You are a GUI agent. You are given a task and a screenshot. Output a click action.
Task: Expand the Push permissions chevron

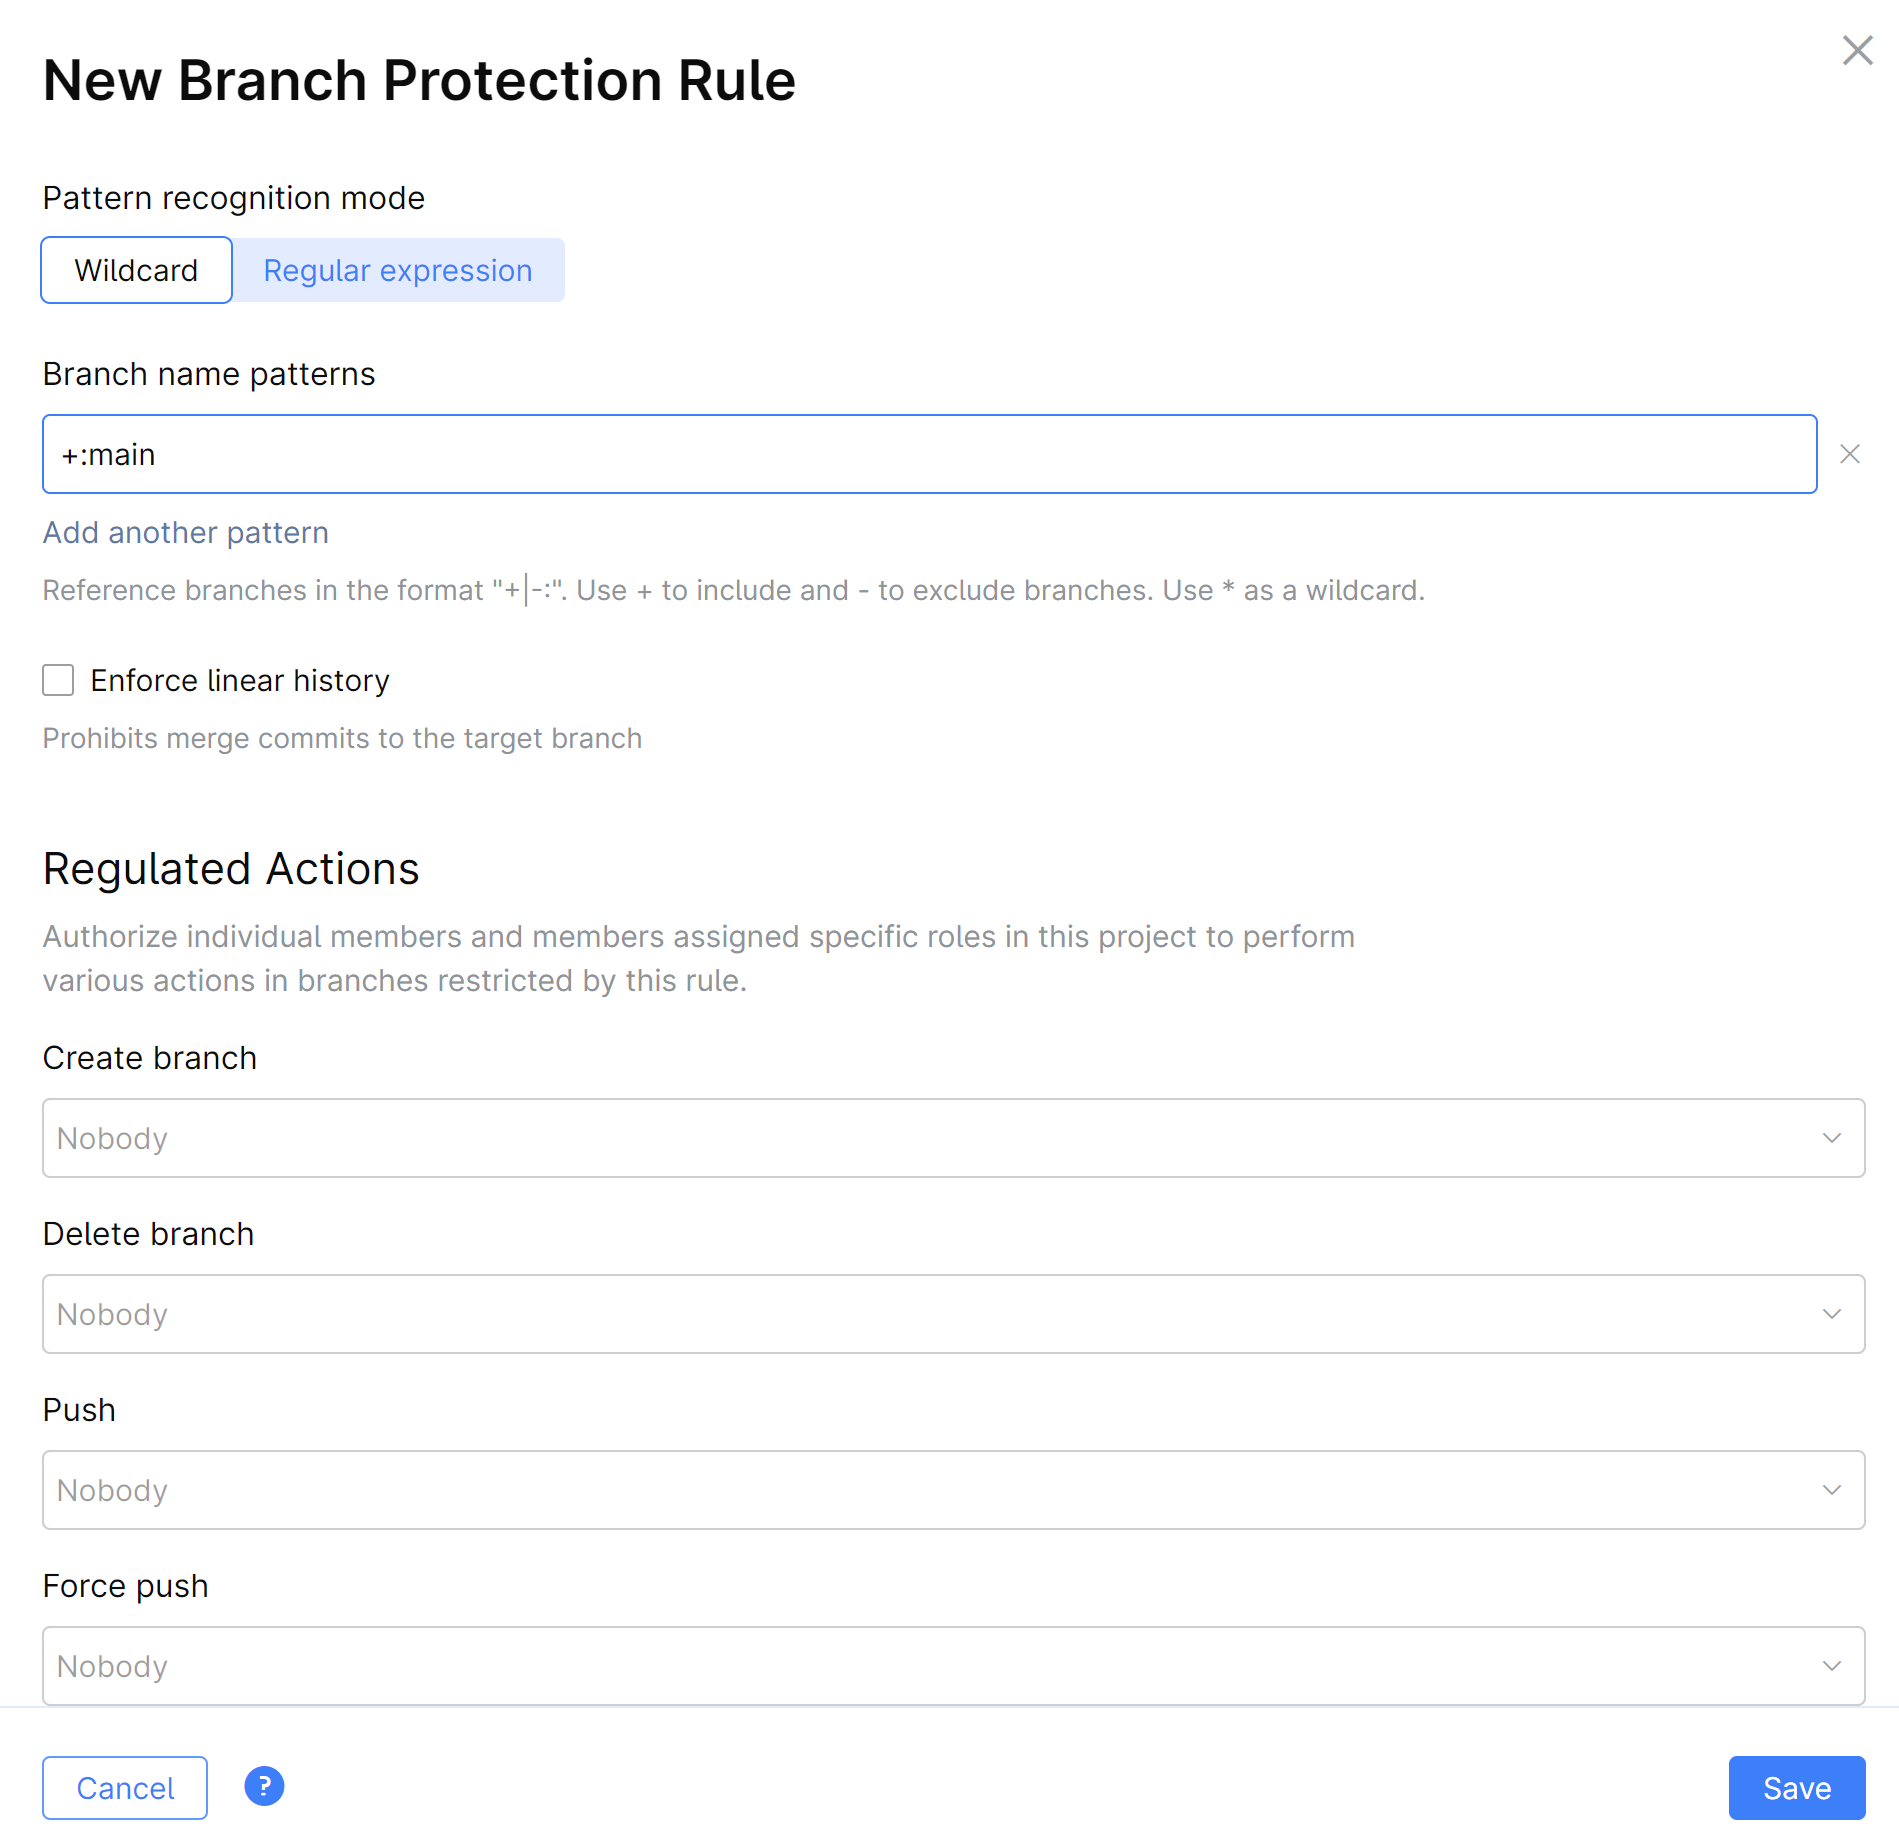coord(1831,1490)
